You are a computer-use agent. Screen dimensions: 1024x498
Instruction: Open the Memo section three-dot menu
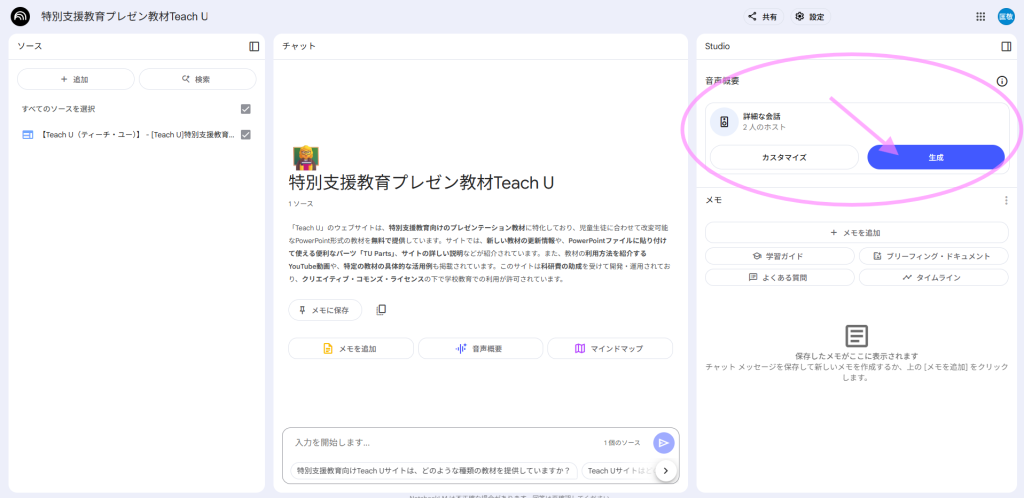pos(1006,200)
